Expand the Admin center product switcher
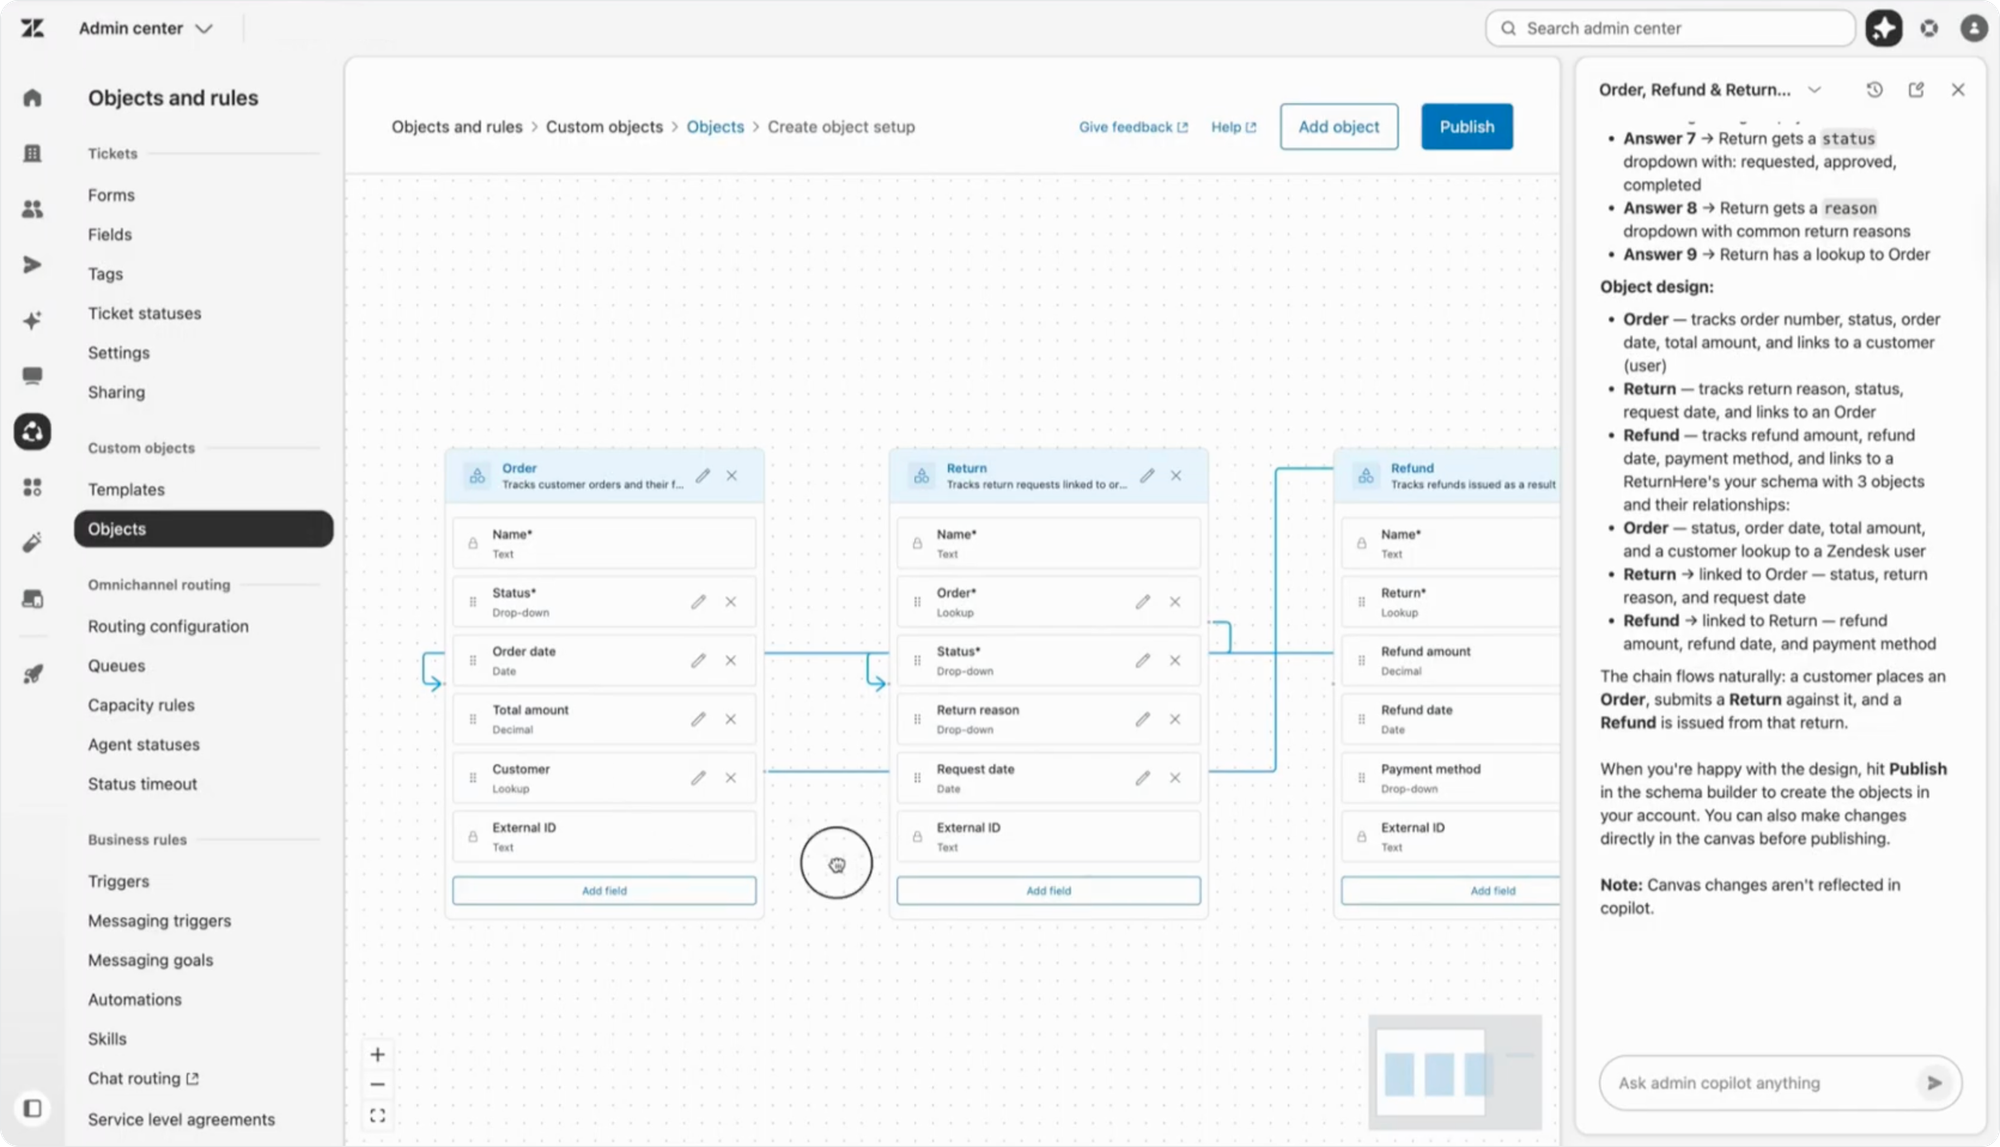The width and height of the screenshot is (2000, 1147). [146, 28]
